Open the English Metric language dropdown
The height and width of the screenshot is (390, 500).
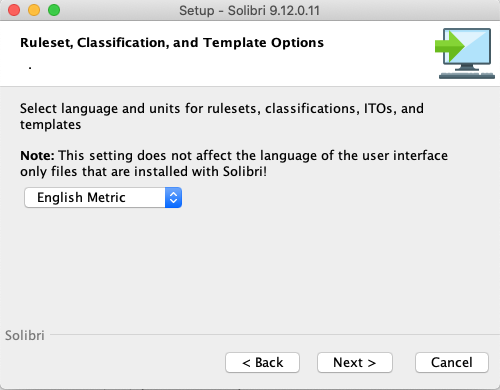point(103,197)
